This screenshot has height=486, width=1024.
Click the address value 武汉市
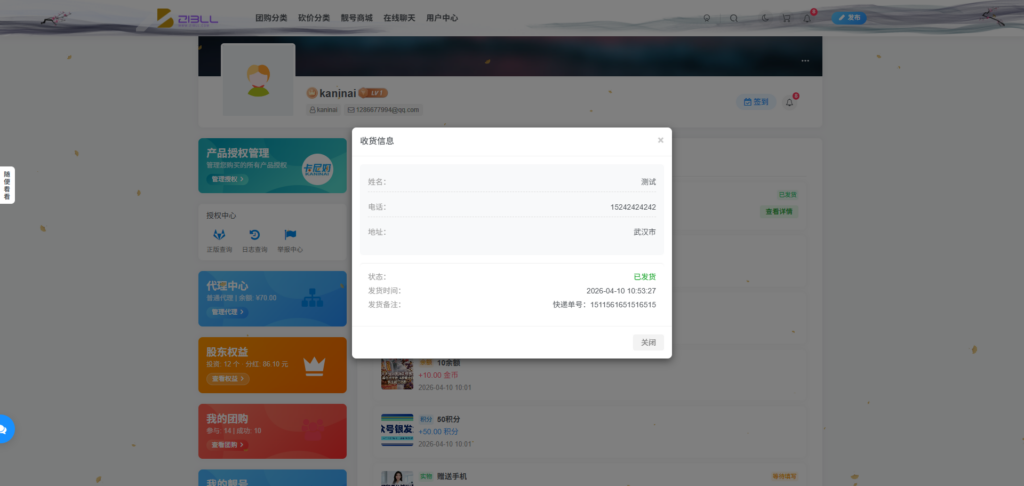point(645,232)
